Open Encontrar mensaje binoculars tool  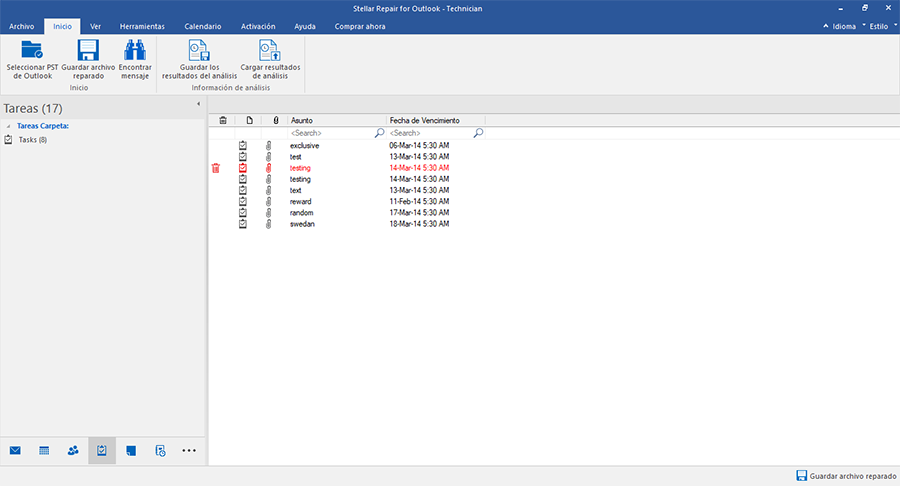click(x=135, y=50)
